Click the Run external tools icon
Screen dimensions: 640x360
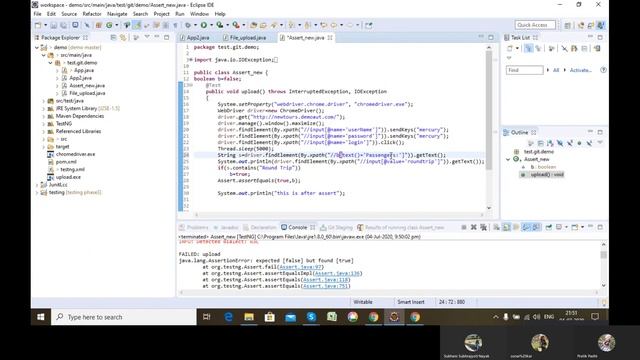(236, 25)
